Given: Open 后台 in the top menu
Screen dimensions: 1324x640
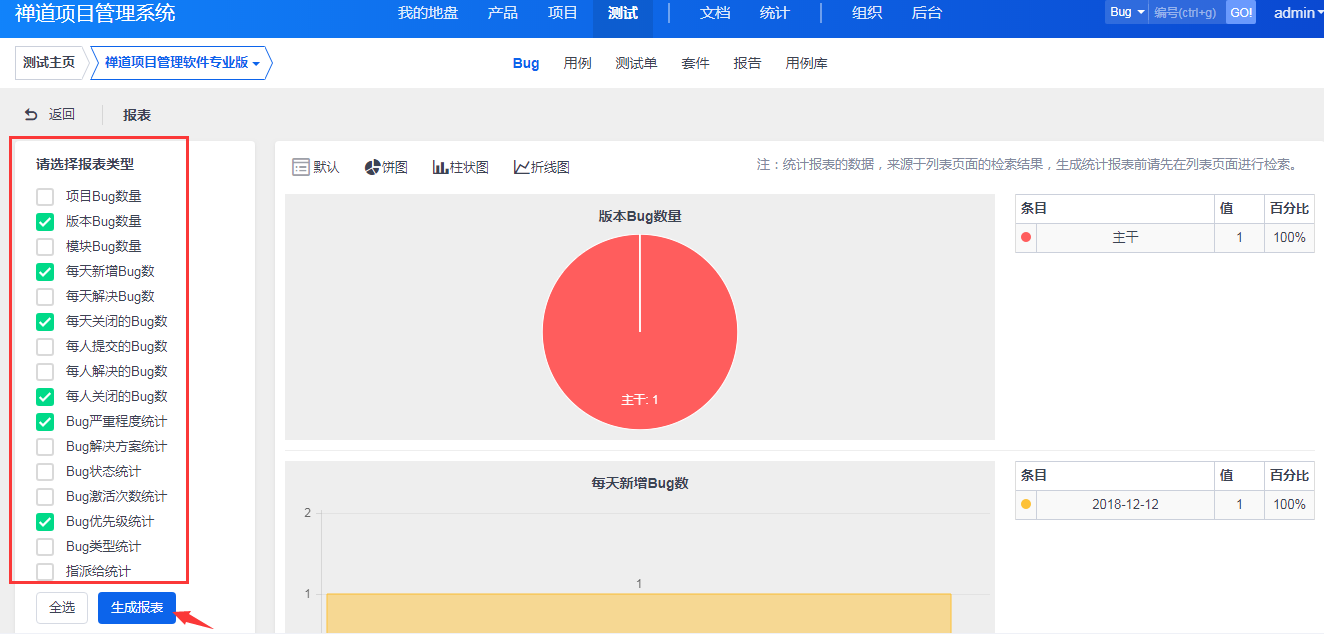Looking at the screenshot, I should [927, 13].
